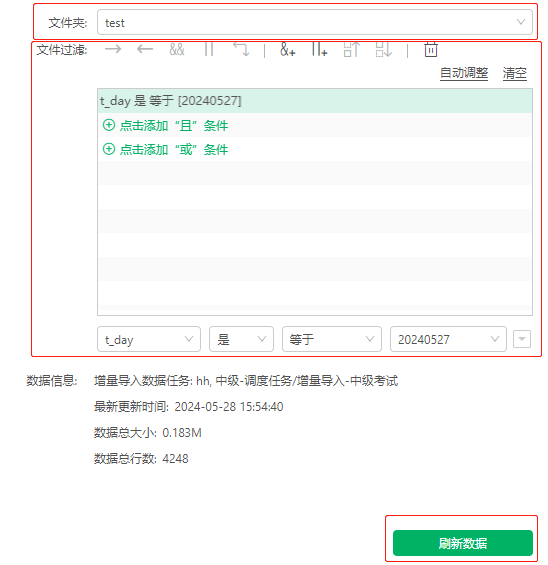
Task: Click the right arrow indent icon
Action: click(x=113, y=49)
